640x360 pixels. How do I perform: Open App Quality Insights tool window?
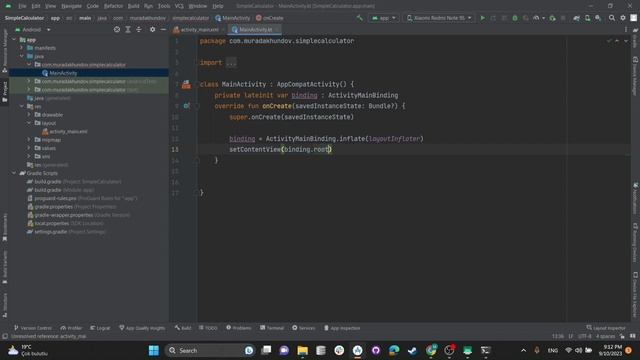142,328
